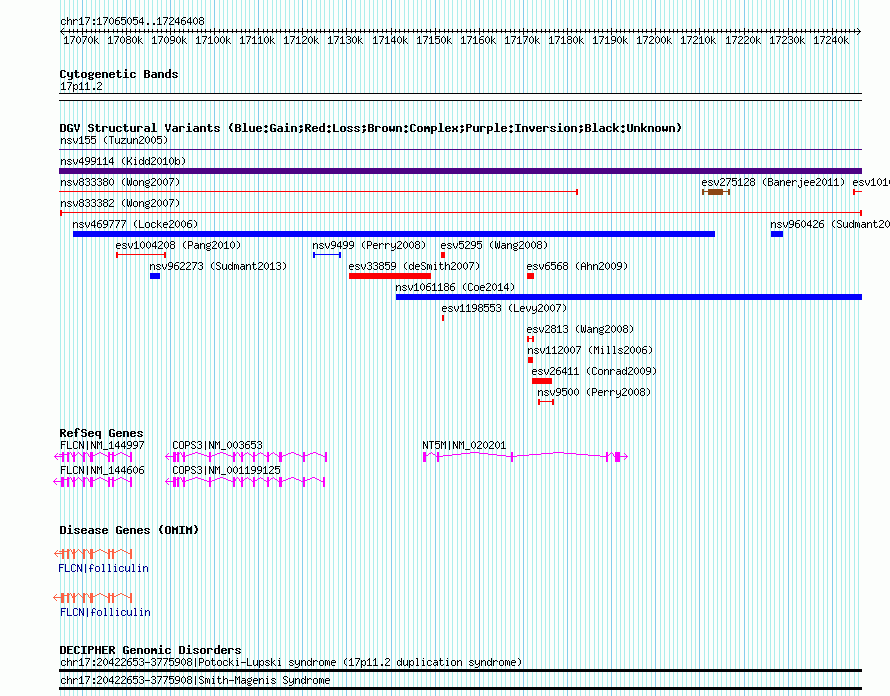Click the esv33859 (deSmith2007) red loss bar

(x=389, y=276)
